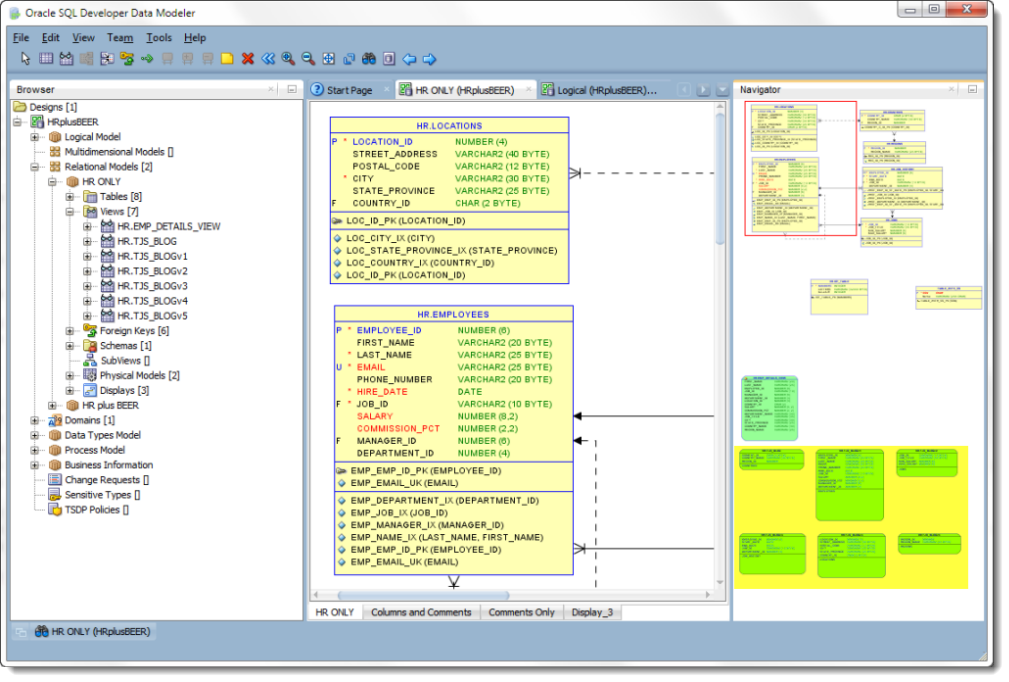Image resolution: width=1009 pixels, height=682 pixels.
Task: Open the Edit menu
Action: [51, 38]
